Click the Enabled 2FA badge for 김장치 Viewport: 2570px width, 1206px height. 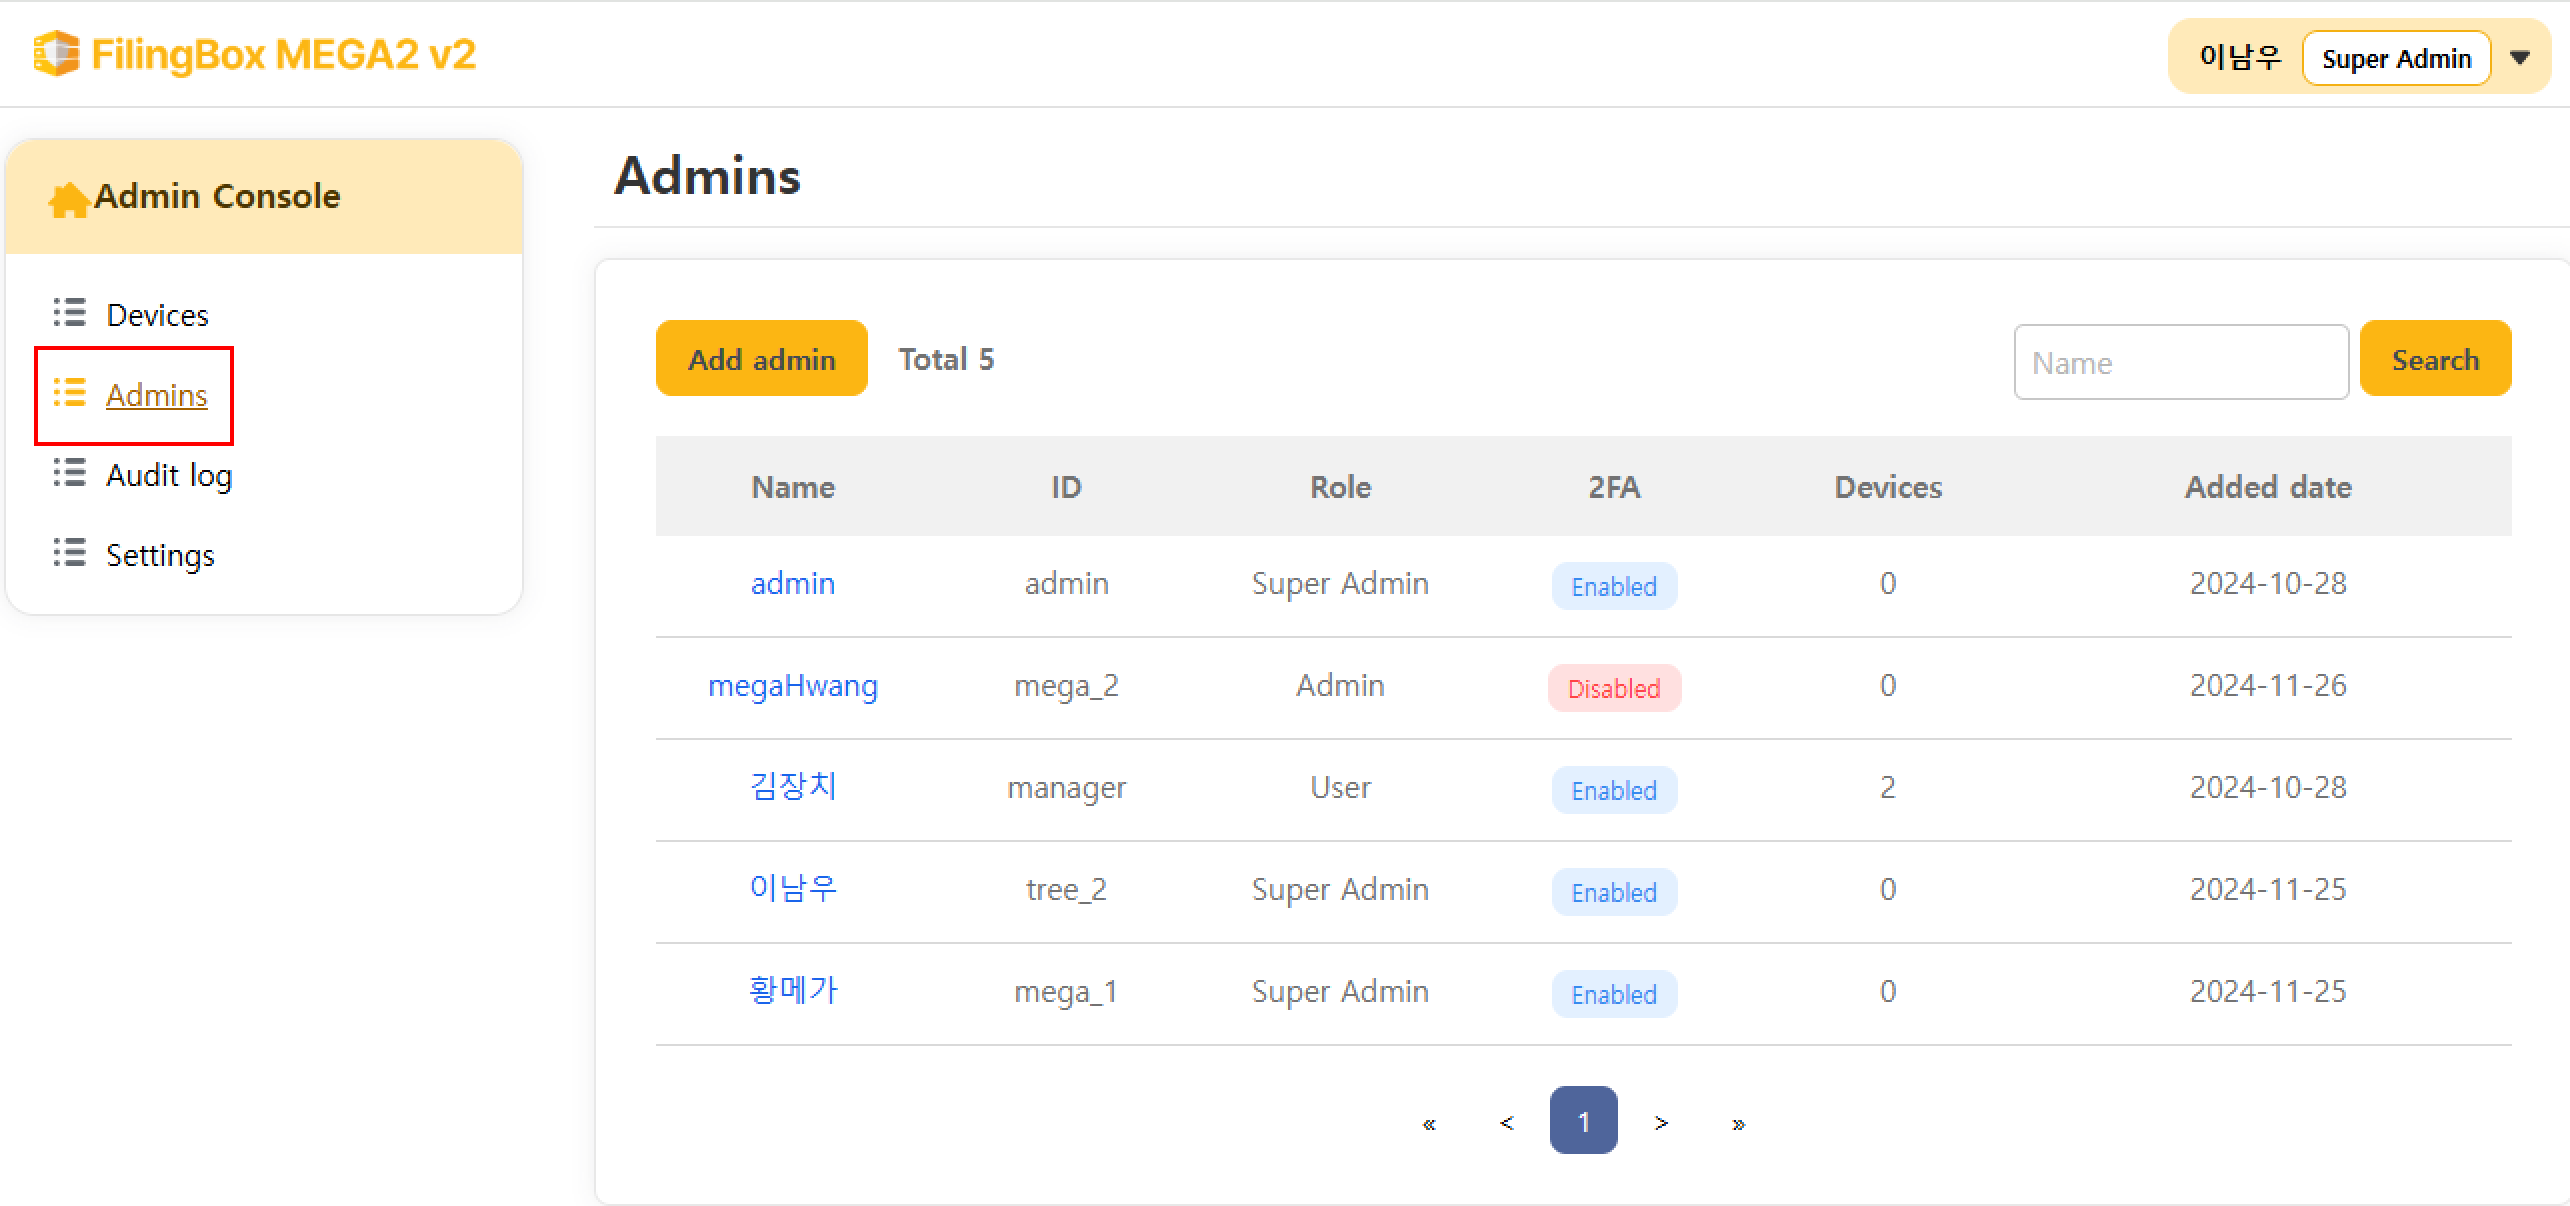click(1613, 790)
